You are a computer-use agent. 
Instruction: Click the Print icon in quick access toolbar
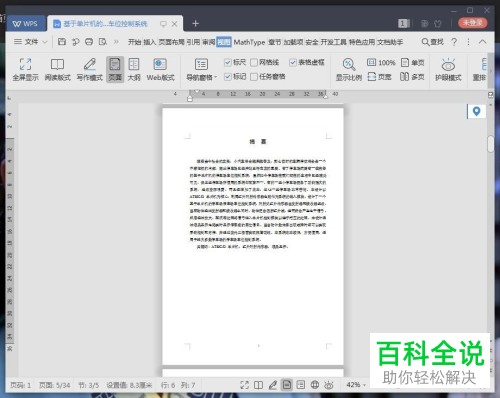click(x=89, y=42)
